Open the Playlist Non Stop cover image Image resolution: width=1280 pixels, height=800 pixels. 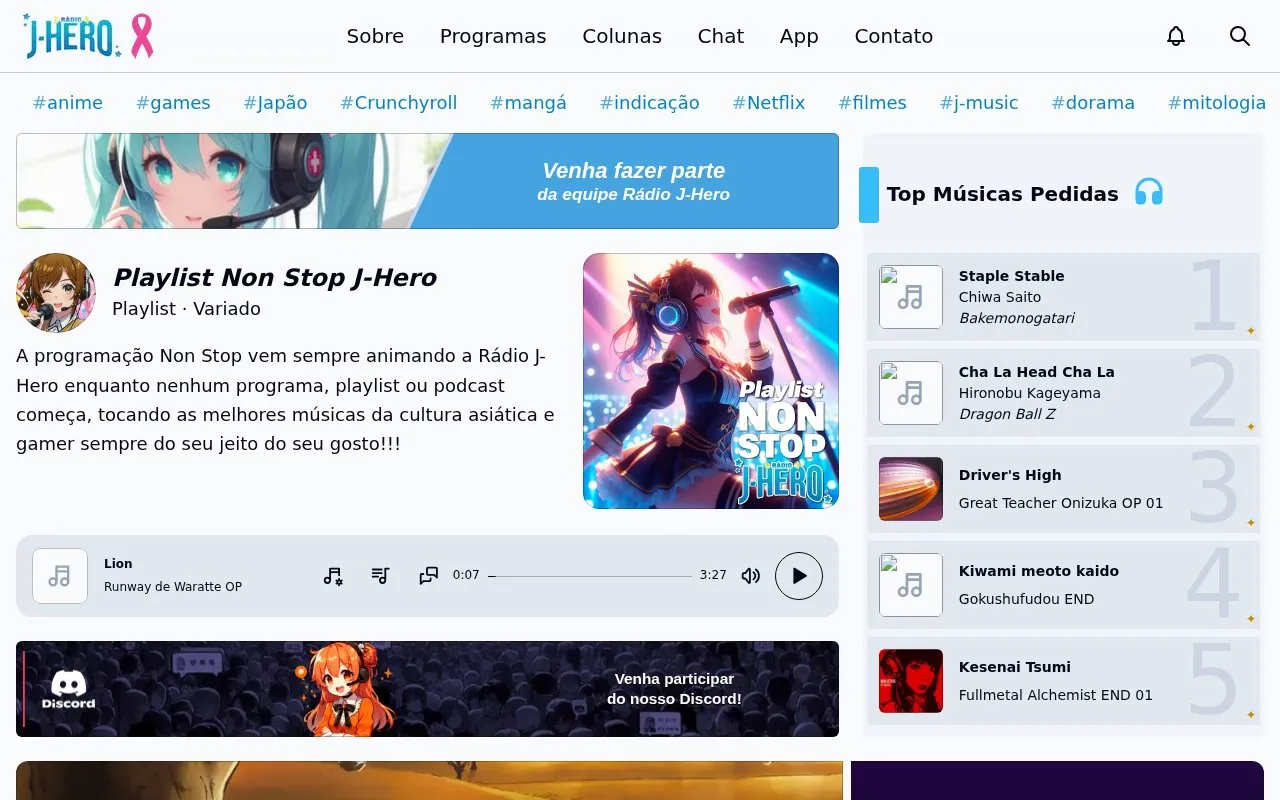711,381
